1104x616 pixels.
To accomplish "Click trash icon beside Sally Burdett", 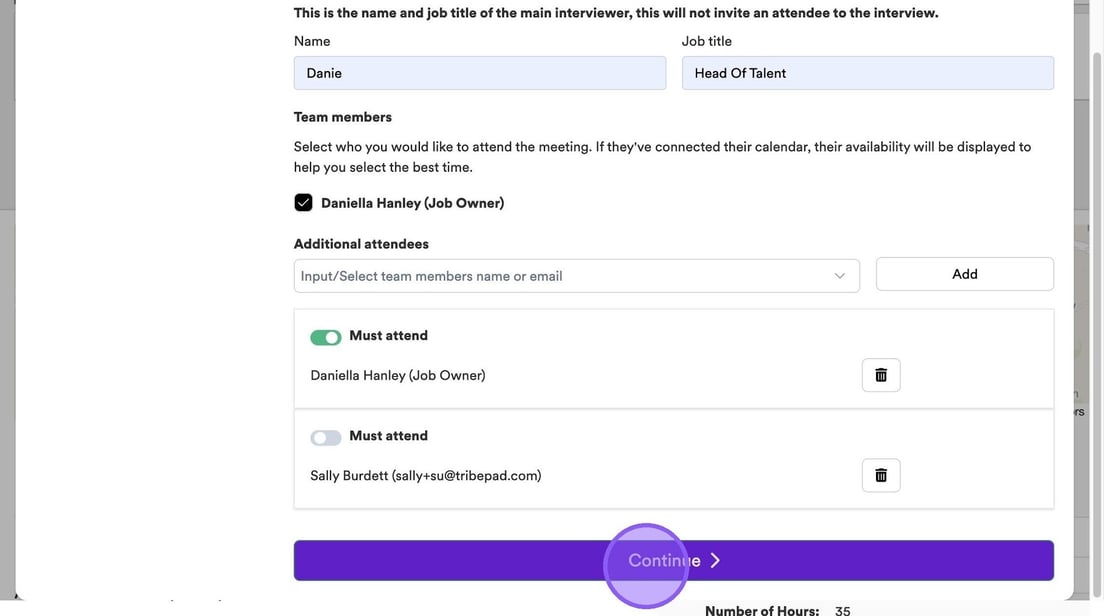I will pos(881,475).
